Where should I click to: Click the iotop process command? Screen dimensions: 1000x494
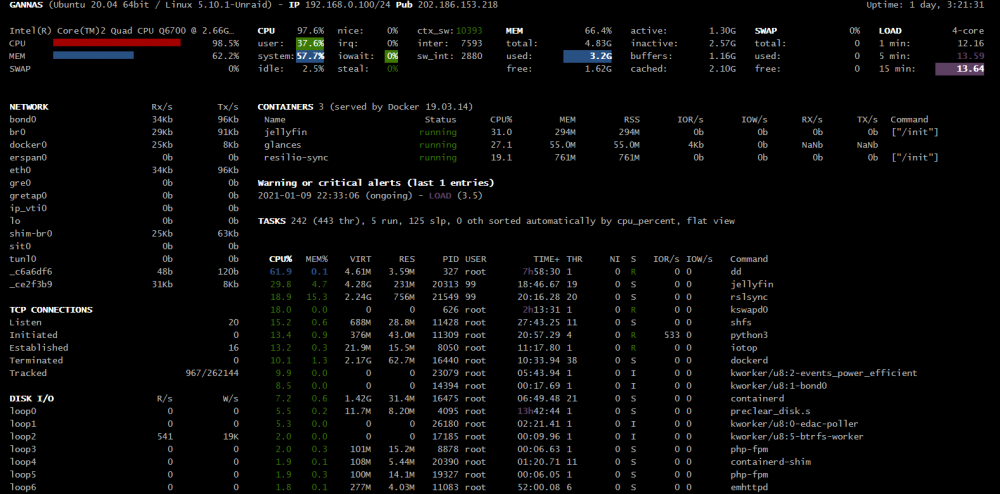(743, 348)
